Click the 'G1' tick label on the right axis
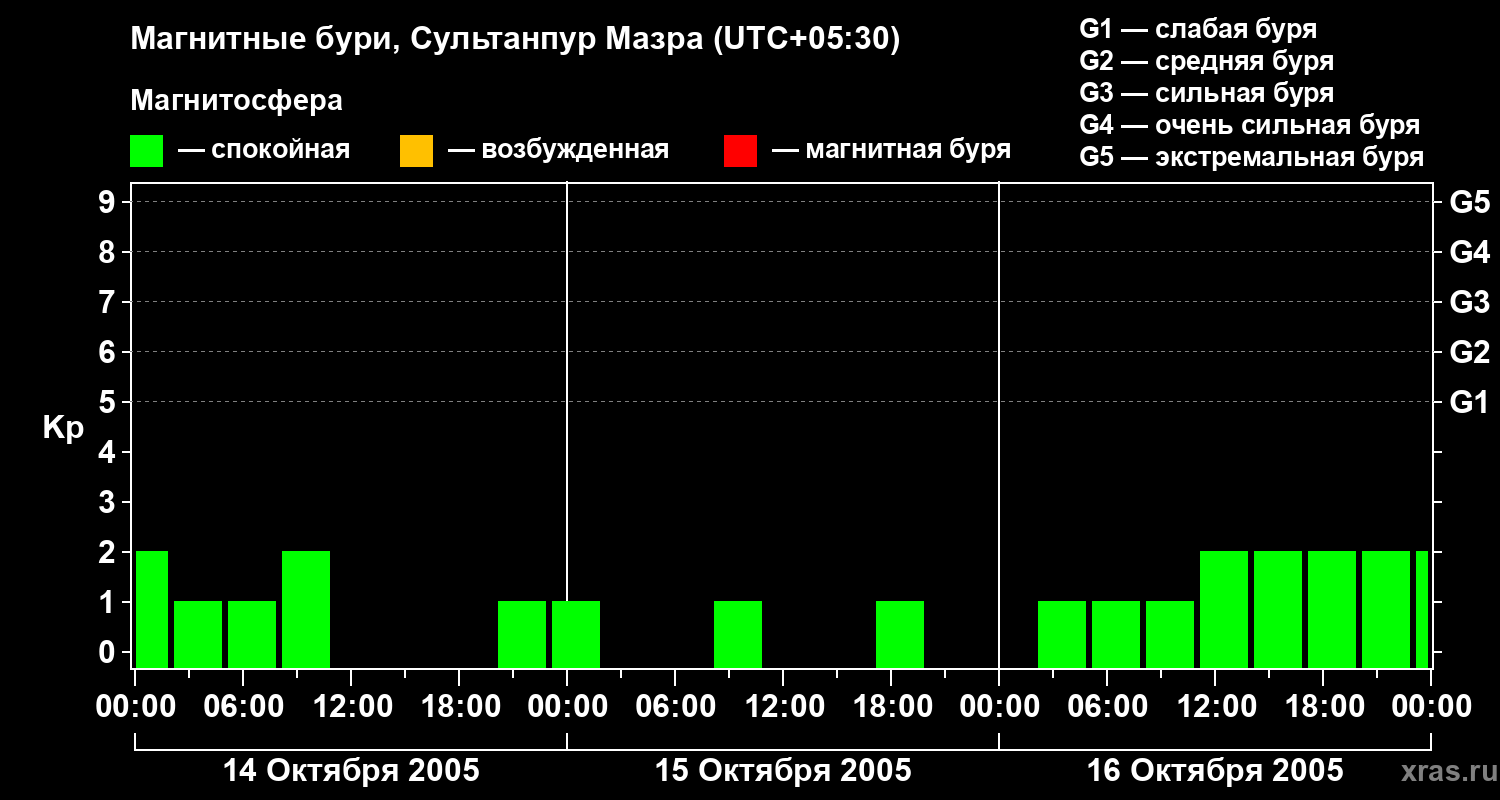This screenshot has height=800, width=1500. coord(1470,402)
